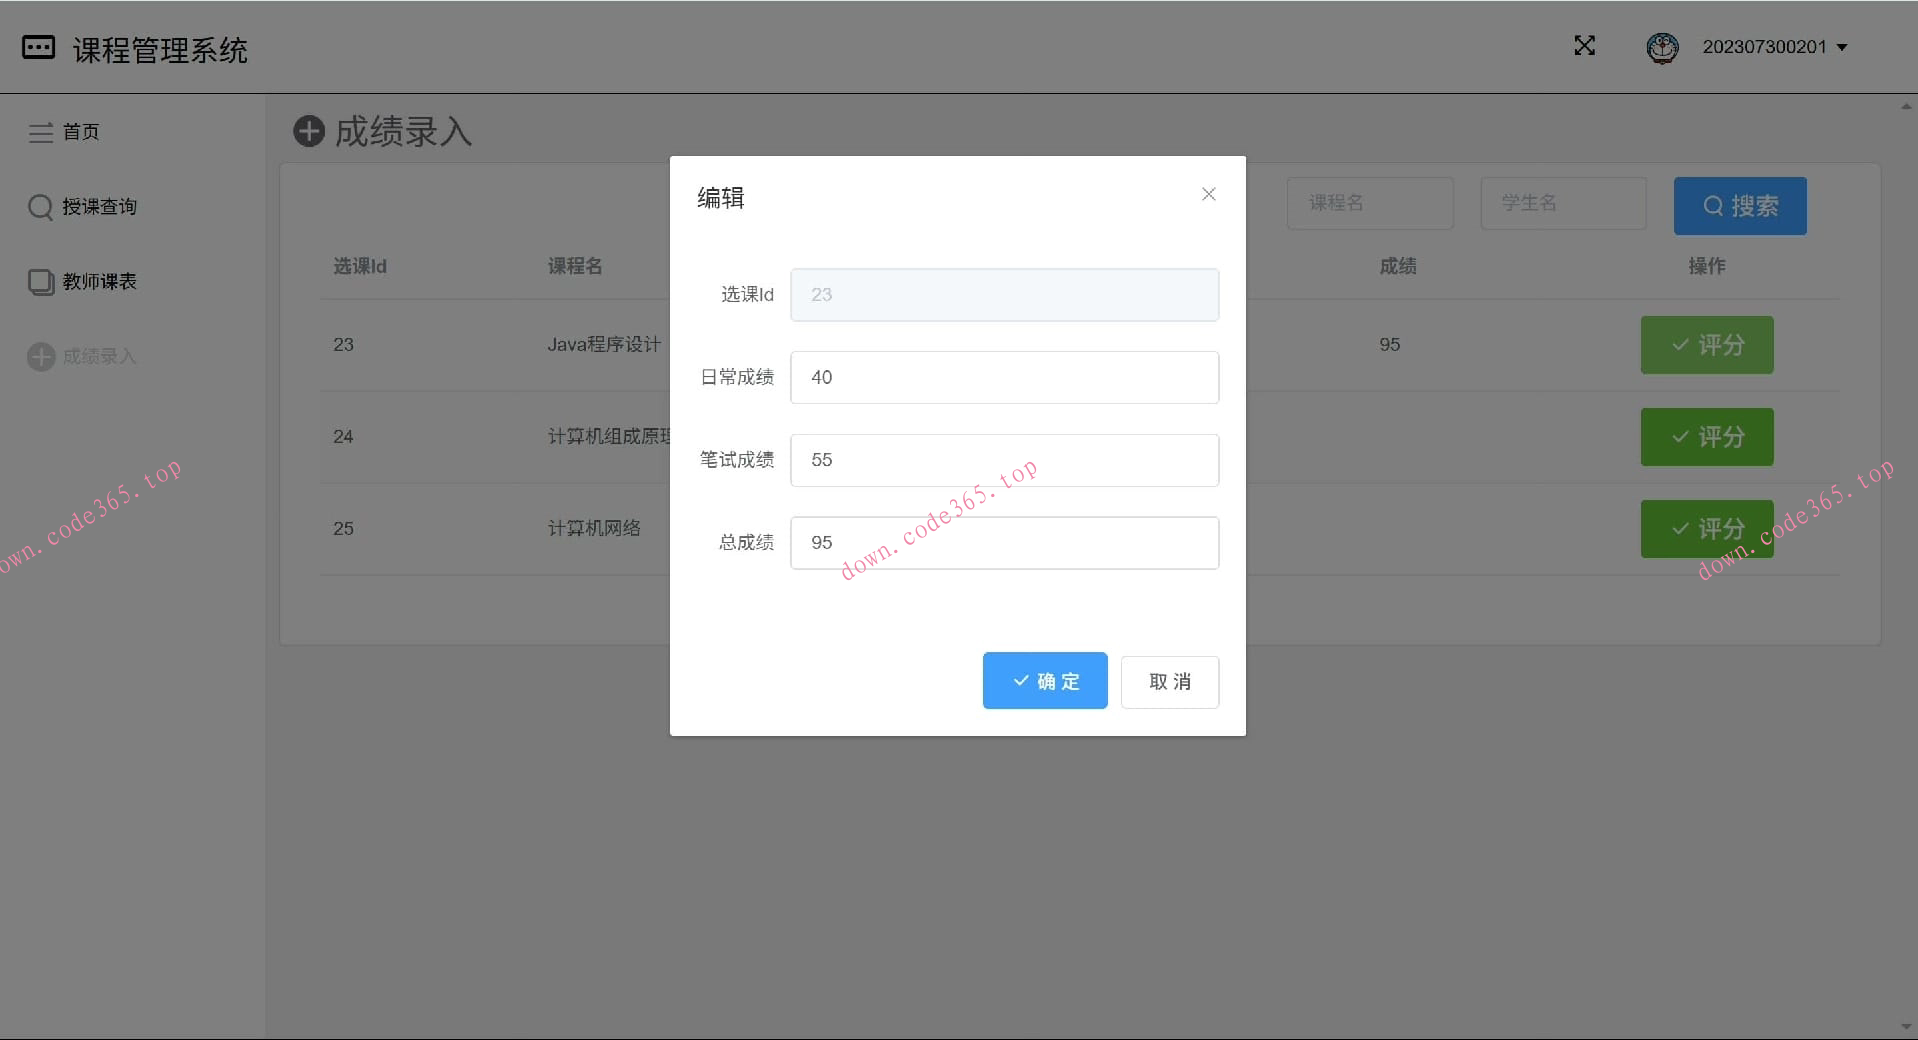Click the 学生名 search field
1918x1040 pixels.
[1562, 204]
